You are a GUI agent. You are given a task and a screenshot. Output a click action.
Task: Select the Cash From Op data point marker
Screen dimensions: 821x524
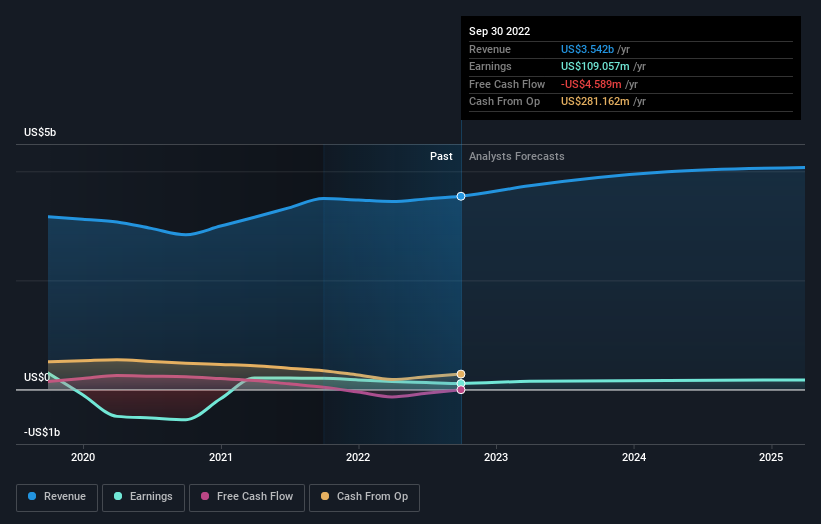click(x=461, y=374)
